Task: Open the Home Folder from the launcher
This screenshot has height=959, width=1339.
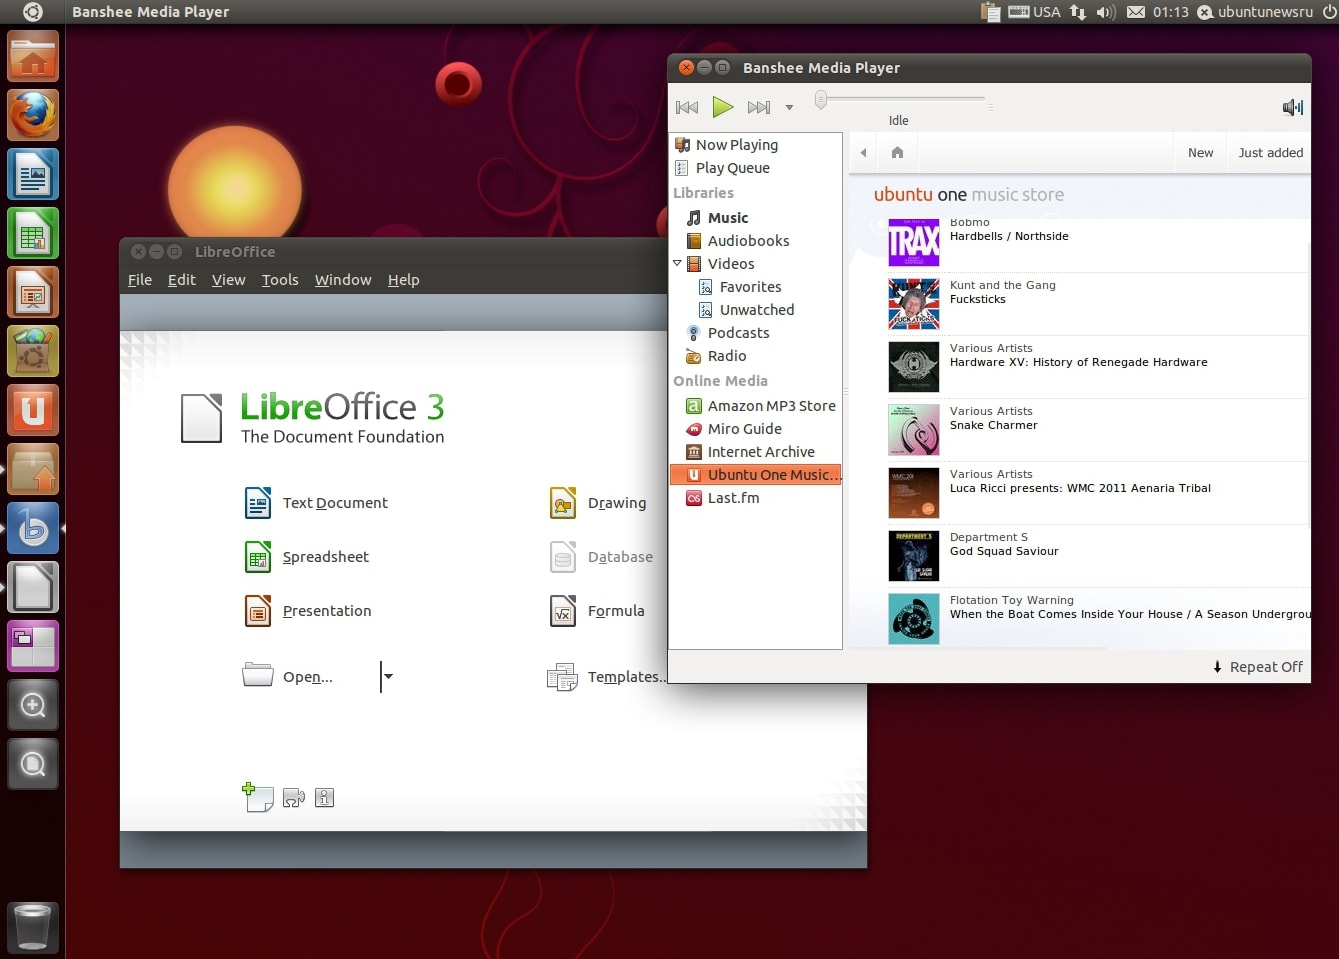Action: [33, 56]
